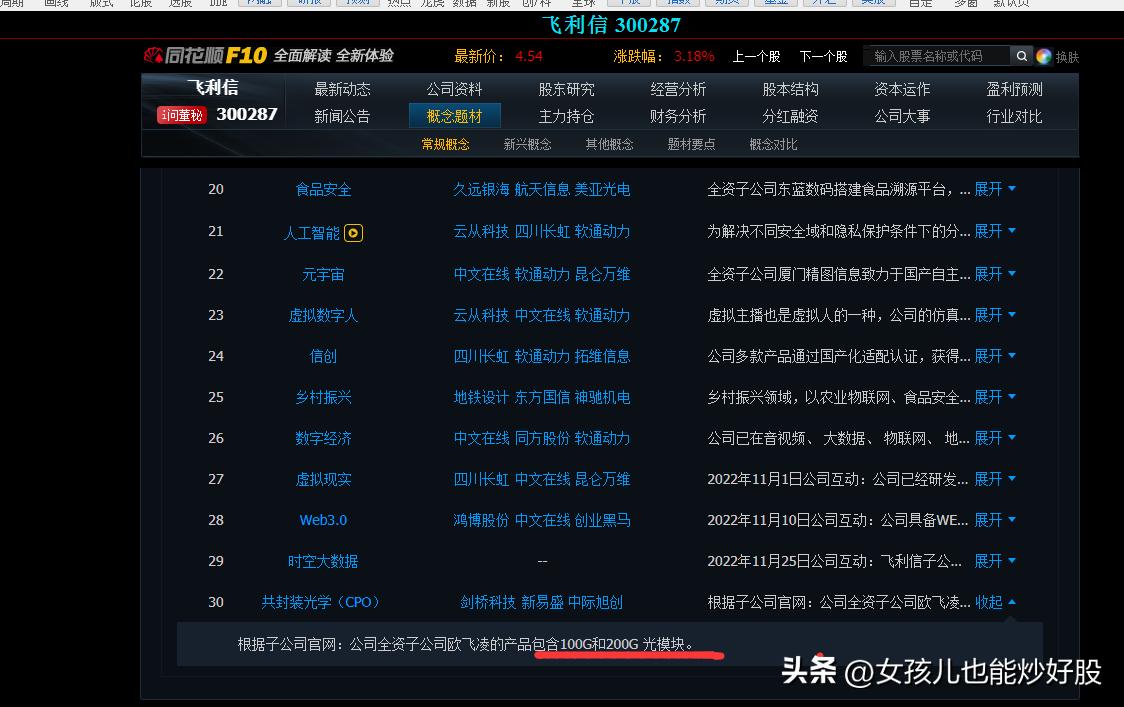Open leading stock 拓维信息

[602, 356]
